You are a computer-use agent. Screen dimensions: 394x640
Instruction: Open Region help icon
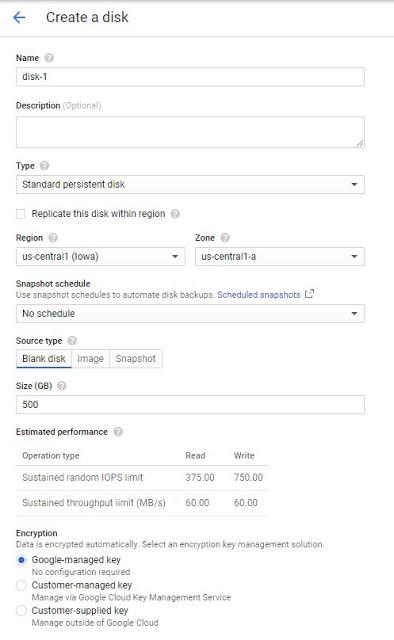(x=53, y=238)
